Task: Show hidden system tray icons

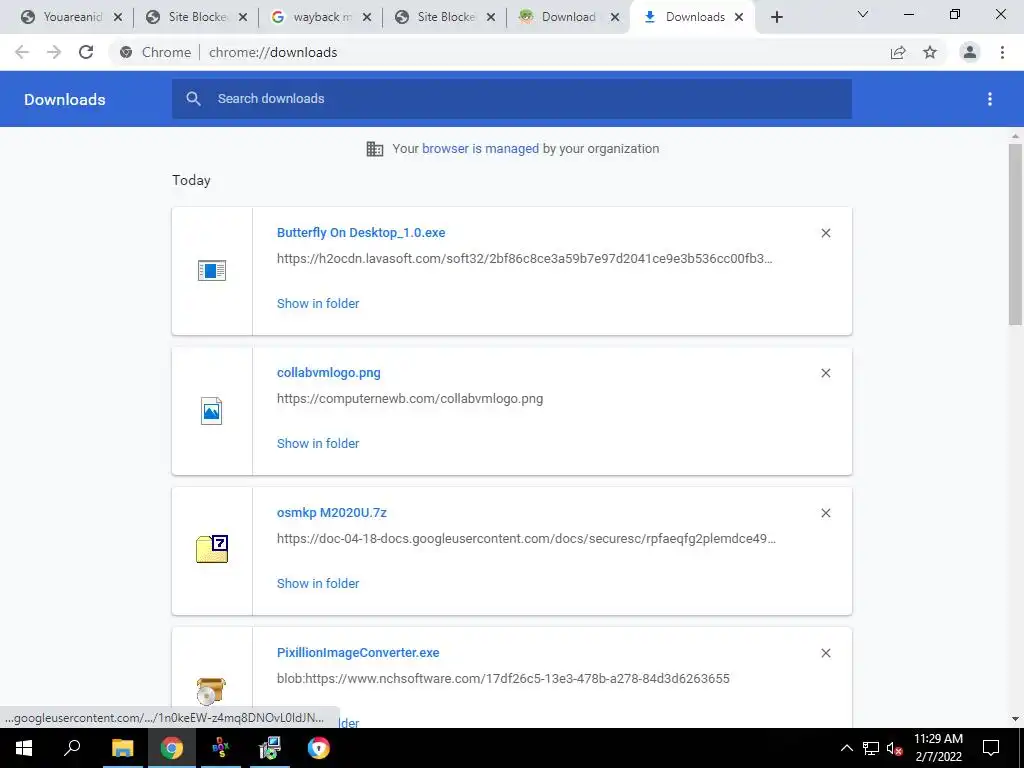Action: (846, 748)
